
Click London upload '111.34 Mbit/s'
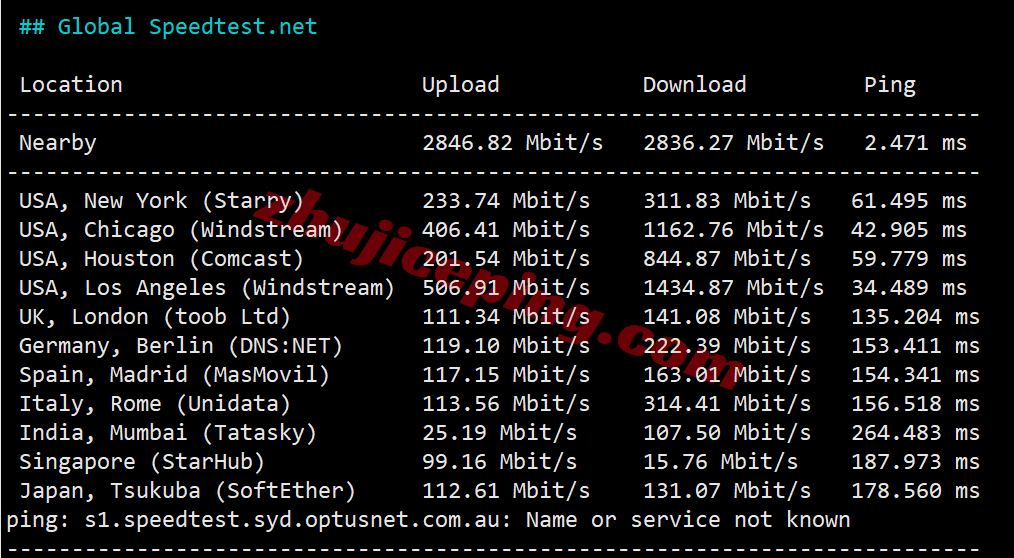[x=506, y=317]
